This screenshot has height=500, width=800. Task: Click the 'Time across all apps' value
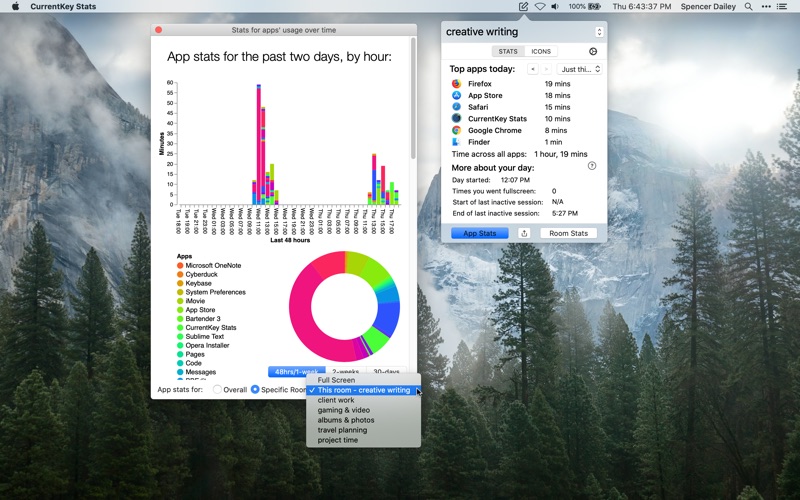561,154
